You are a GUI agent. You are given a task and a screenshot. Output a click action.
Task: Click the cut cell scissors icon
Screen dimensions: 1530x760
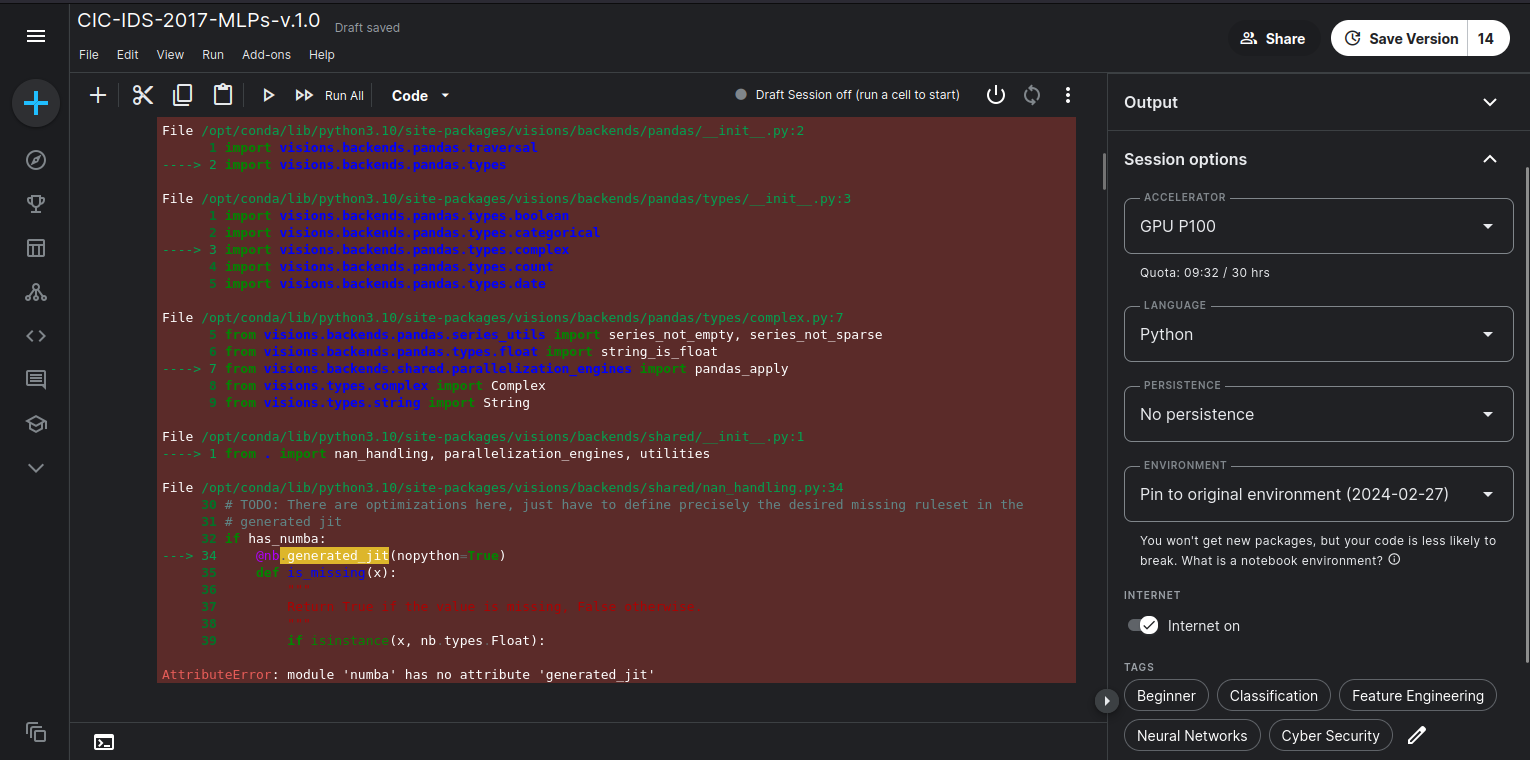coord(143,95)
